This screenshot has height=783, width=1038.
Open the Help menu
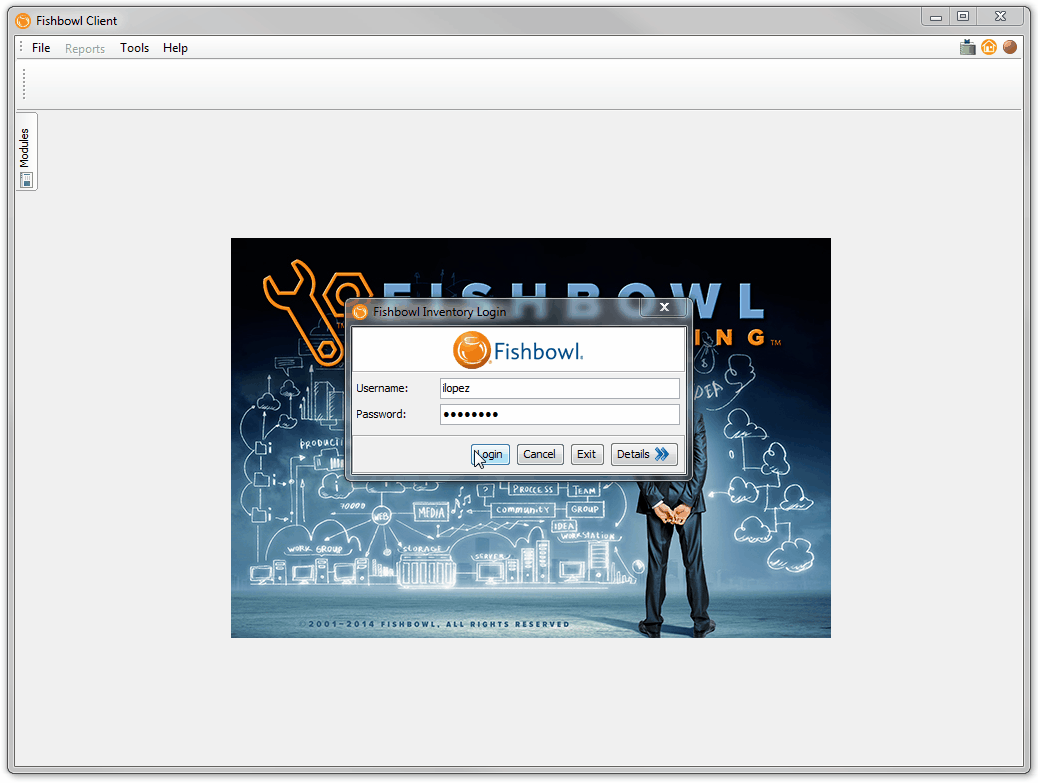point(175,48)
